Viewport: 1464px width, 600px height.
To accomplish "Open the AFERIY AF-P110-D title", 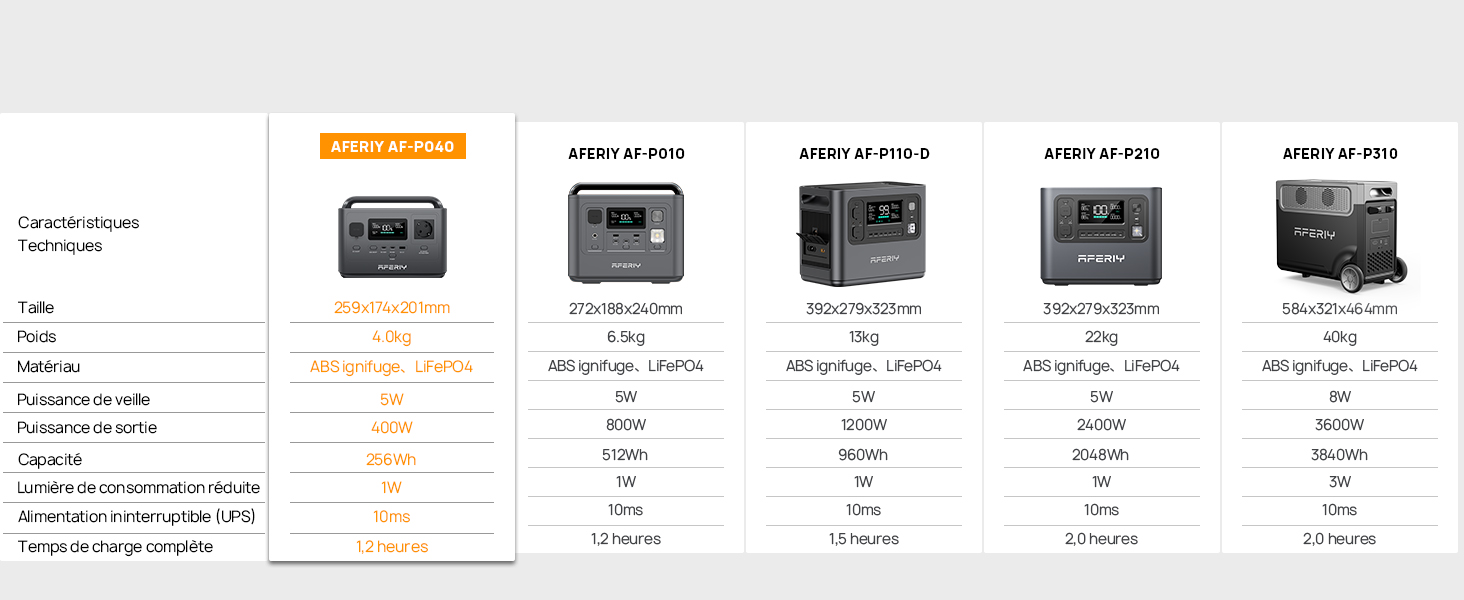I will click(864, 154).
